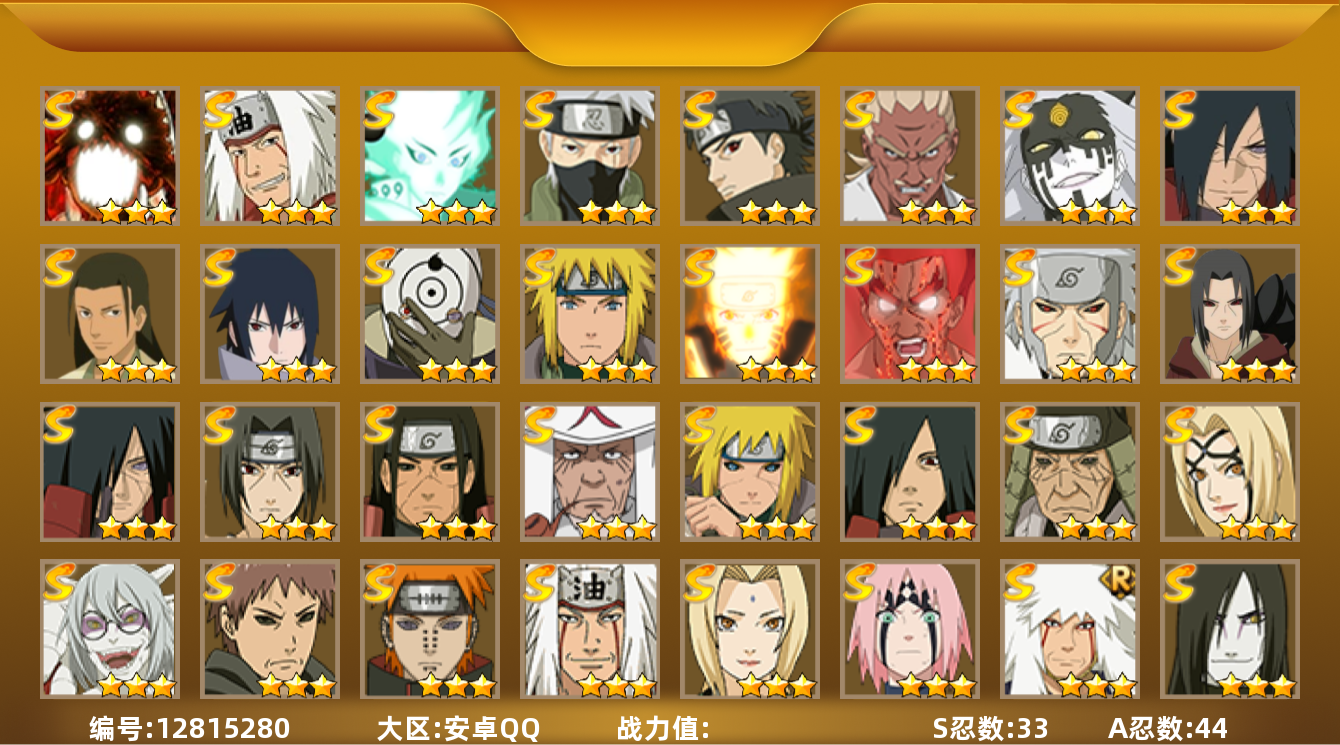
Task: Choose the pink-haired Sakura portrait
Action: click(x=910, y=629)
